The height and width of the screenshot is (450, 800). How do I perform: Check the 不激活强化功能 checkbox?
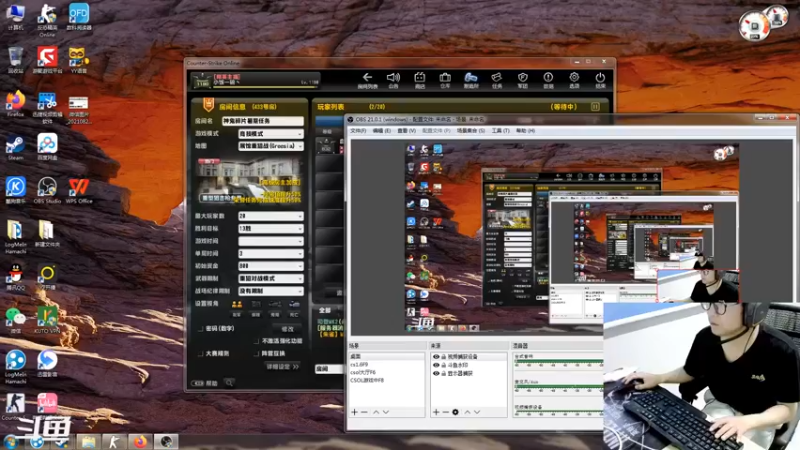coord(256,341)
